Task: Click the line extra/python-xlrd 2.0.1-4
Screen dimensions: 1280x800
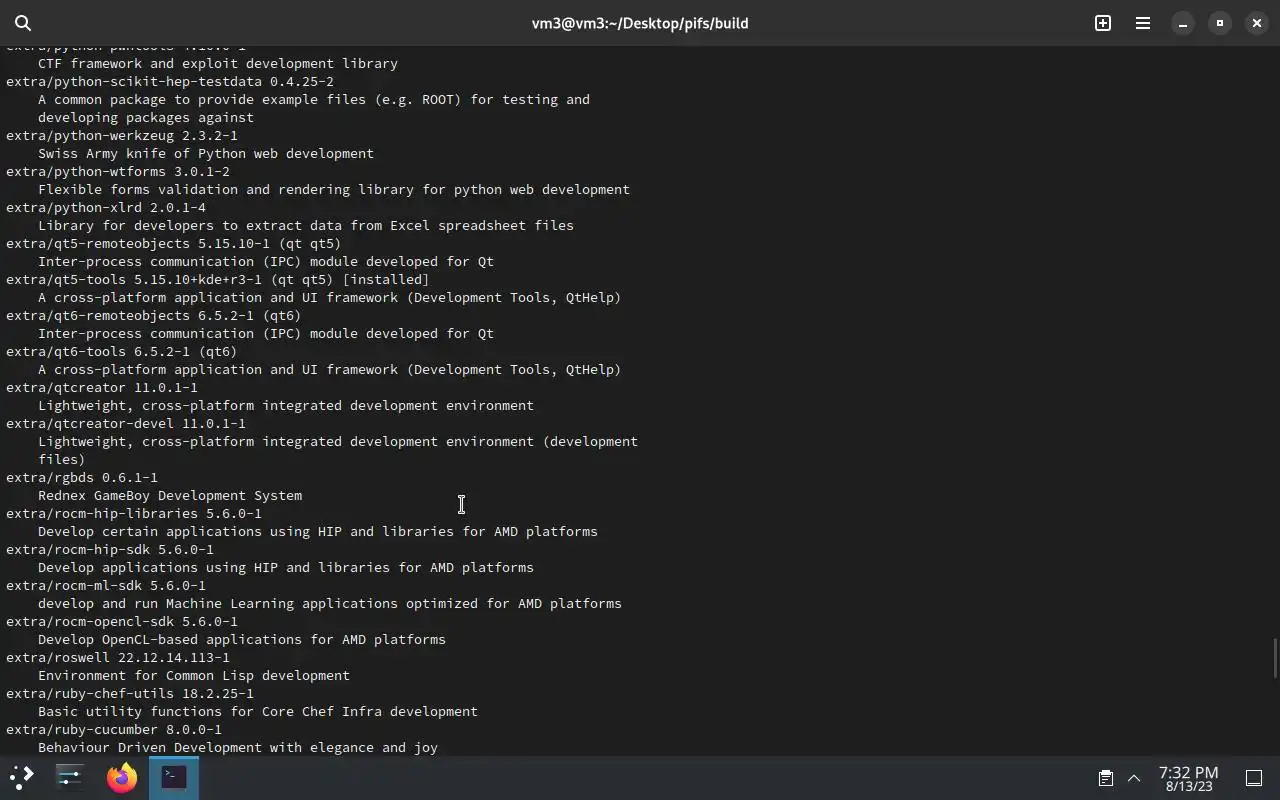Action: tap(106, 207)
